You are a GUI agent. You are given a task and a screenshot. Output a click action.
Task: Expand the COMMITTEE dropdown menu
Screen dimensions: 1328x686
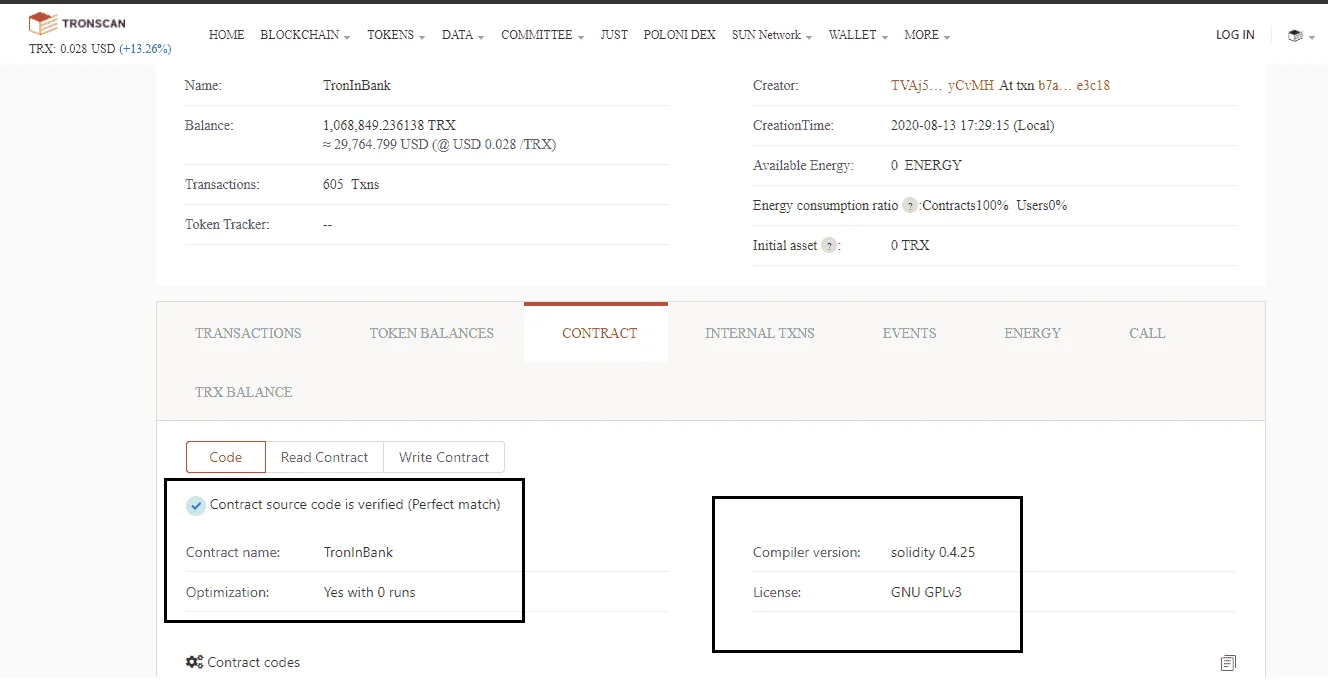[x=543, y=35]
